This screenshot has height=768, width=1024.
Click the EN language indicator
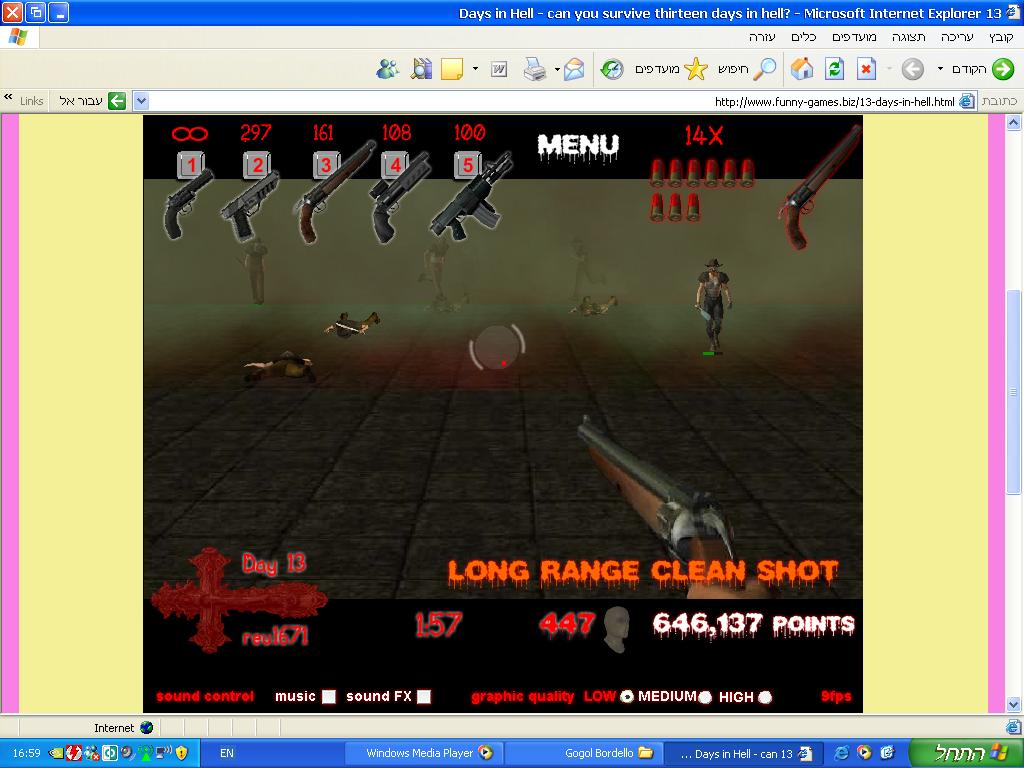click(x=227, y=753)
